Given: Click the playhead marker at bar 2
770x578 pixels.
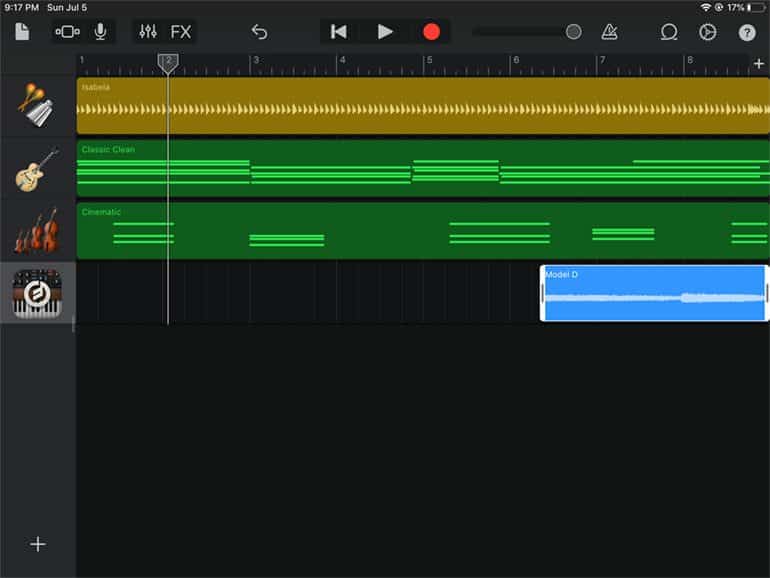Looking at the screenshot, I should pos(168,63).
